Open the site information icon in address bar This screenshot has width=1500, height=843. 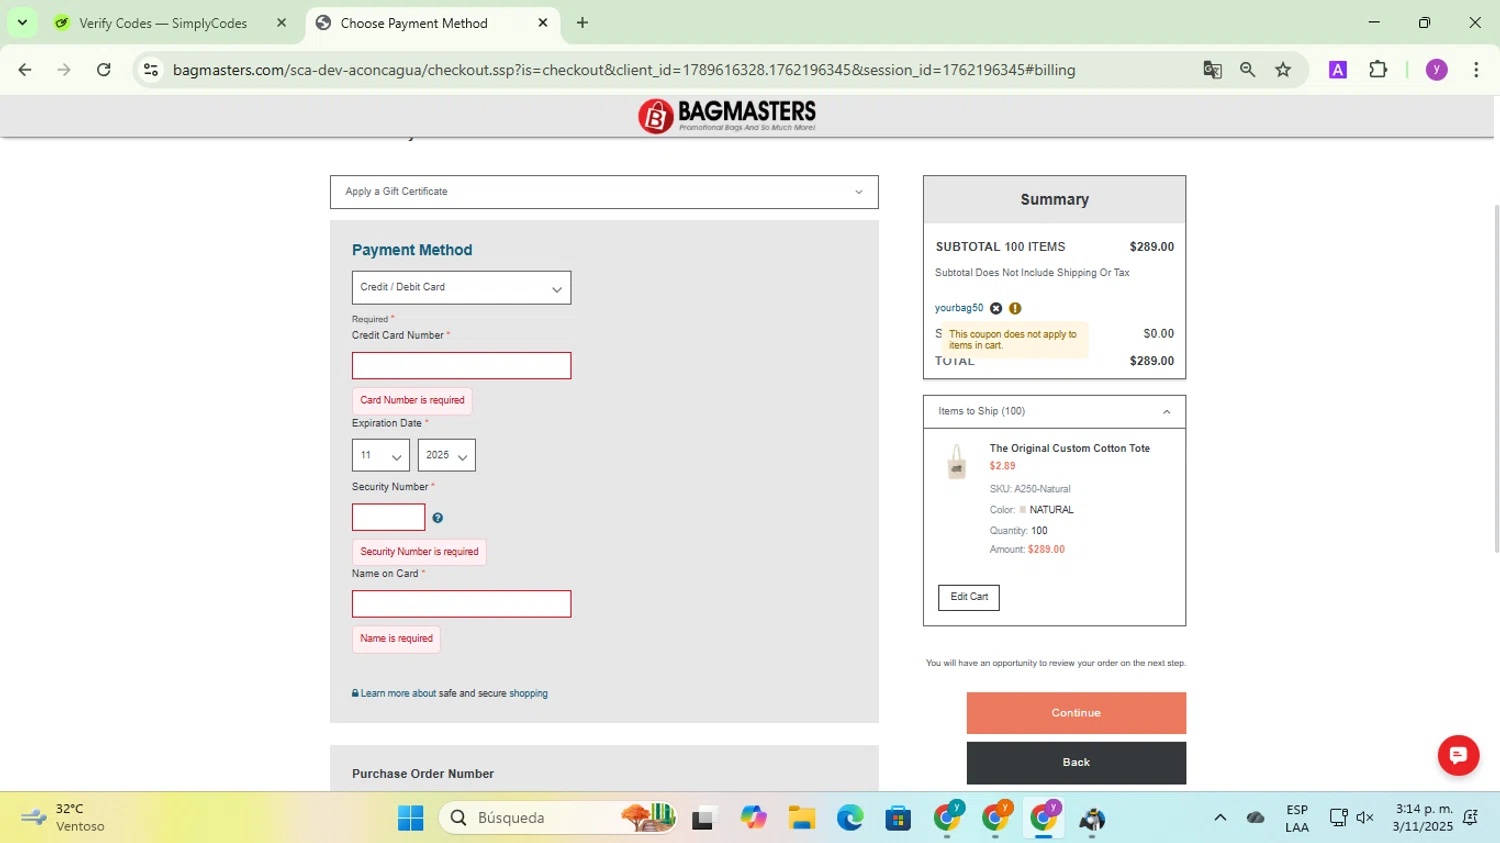pos(151,70)
